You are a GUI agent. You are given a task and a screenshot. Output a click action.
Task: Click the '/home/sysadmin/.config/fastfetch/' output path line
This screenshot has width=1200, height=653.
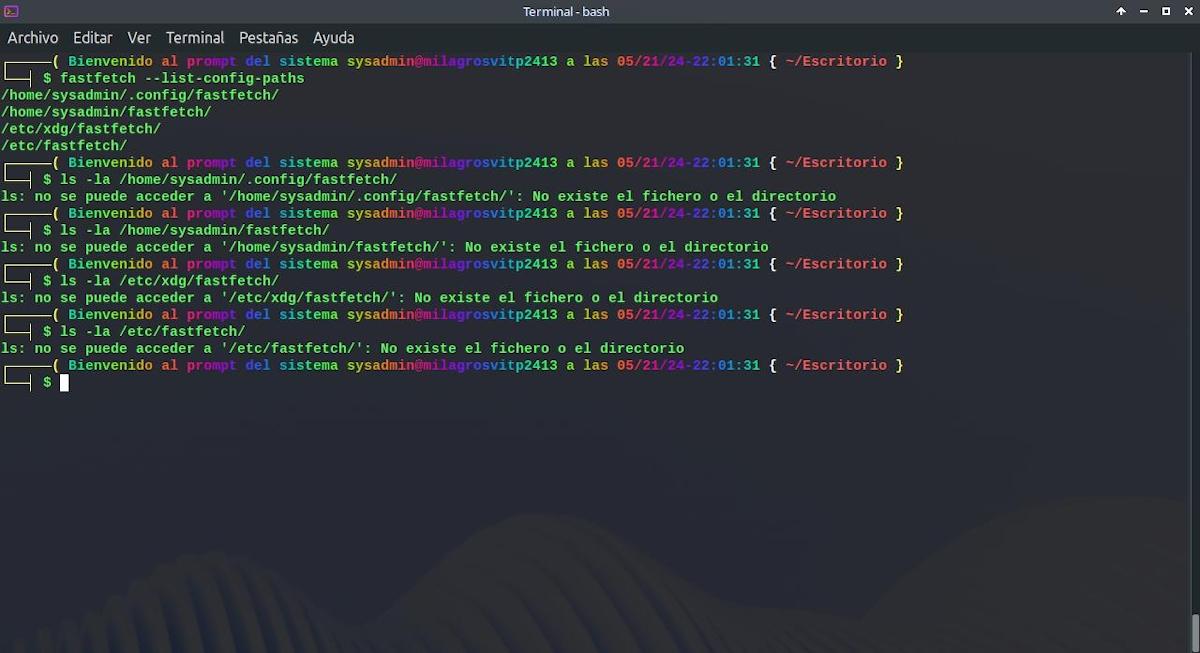[x=140, y=95]
